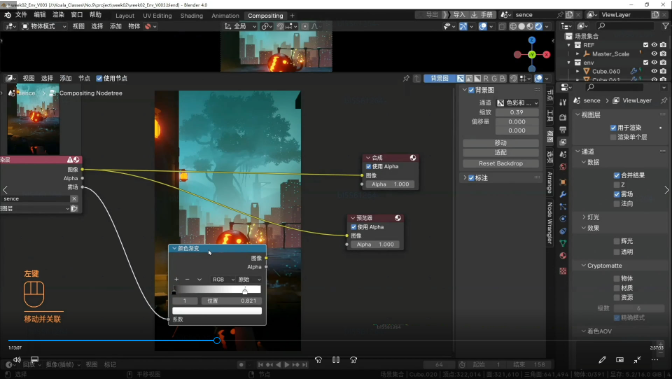This screenshot has width=672, height=379.
Task: Click the color ramp stop color swatch
Action: pos(217,310)
